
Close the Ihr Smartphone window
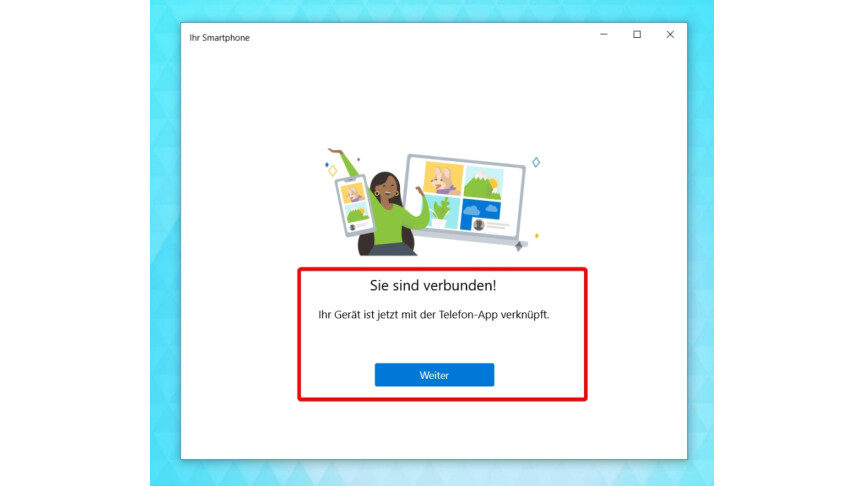[670, 34]
